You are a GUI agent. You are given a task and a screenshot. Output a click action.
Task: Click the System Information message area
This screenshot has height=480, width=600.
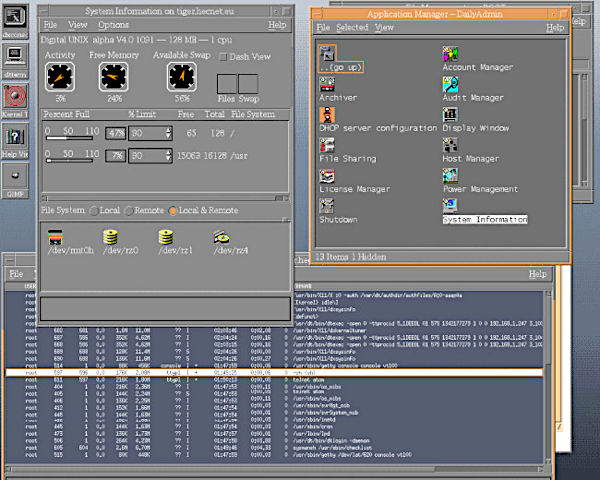pos(165,309)
